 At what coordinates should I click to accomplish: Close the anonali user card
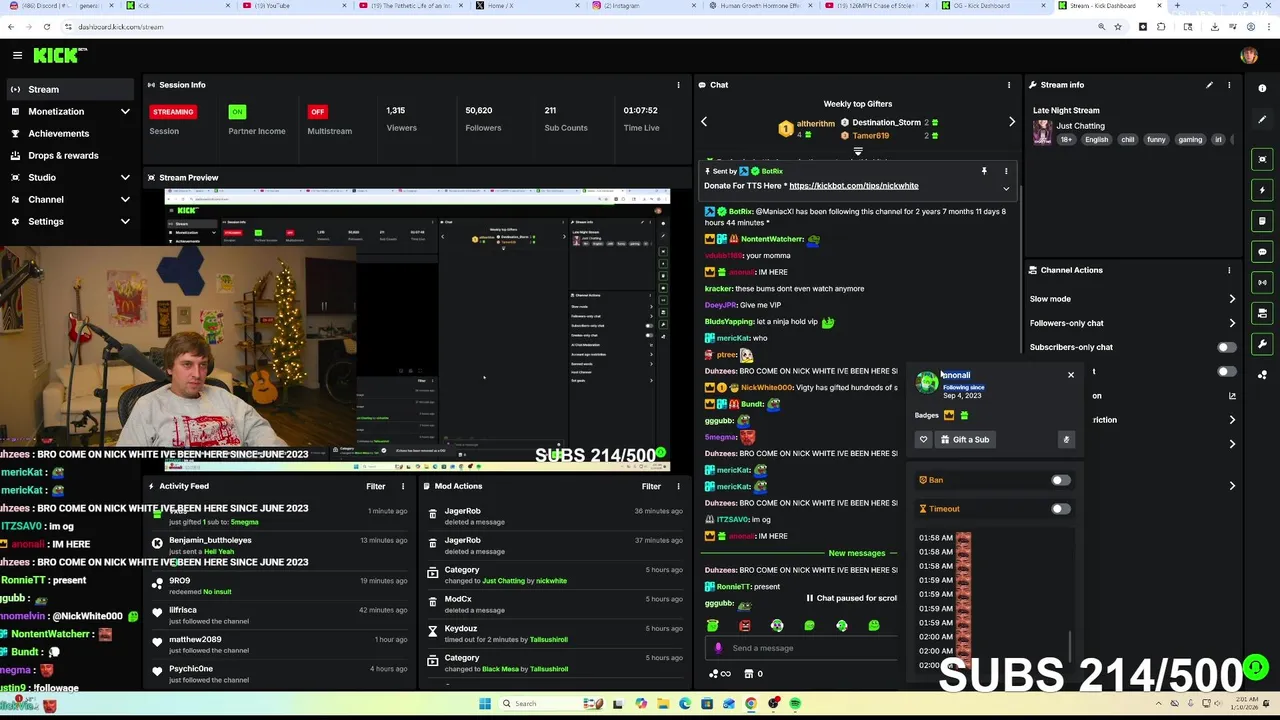pyautogui.click(x=1070, y=375)
